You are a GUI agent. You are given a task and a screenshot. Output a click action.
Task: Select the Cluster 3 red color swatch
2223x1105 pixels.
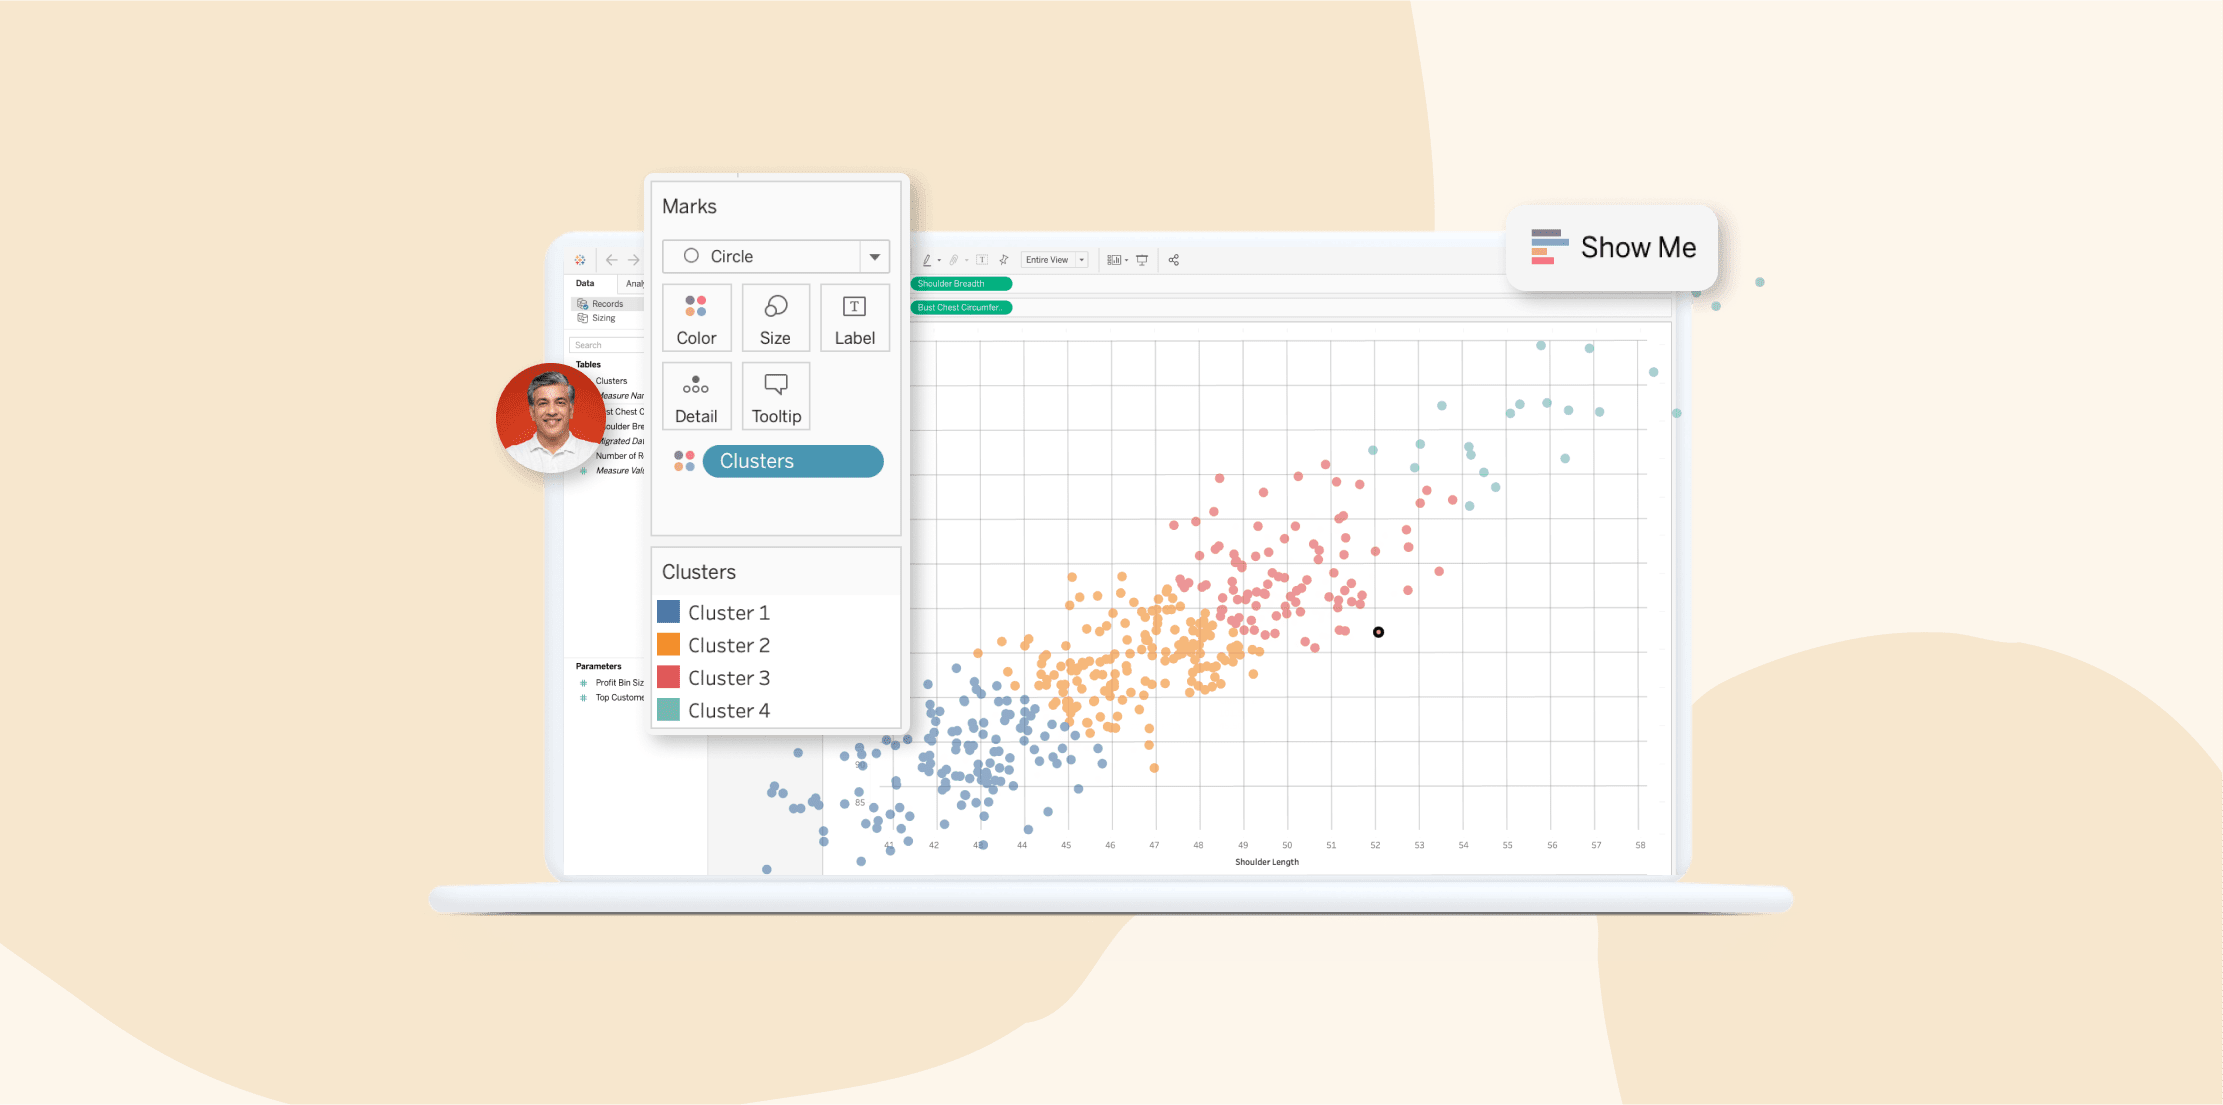(x=668, y=678)
